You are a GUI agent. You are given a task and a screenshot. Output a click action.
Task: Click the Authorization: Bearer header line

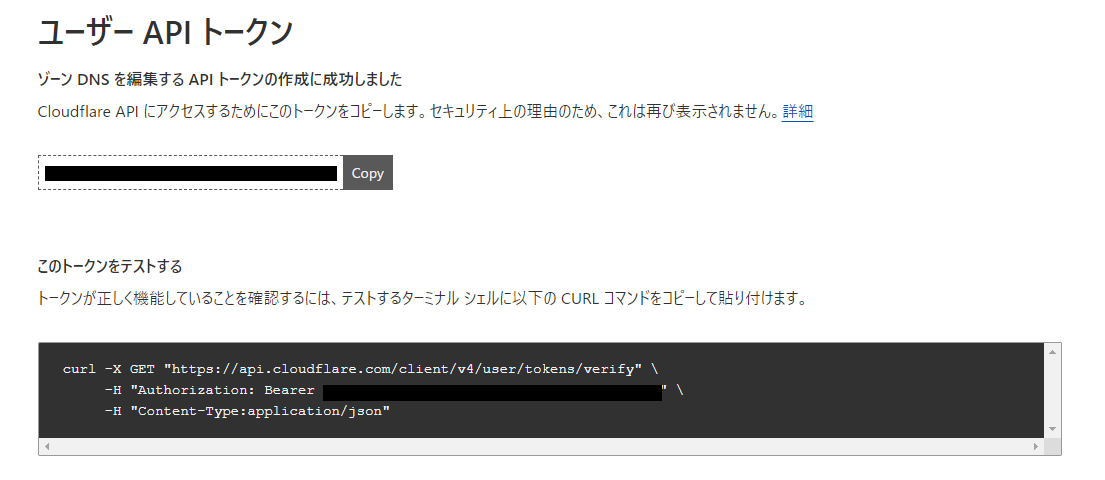tap(394, 390)
